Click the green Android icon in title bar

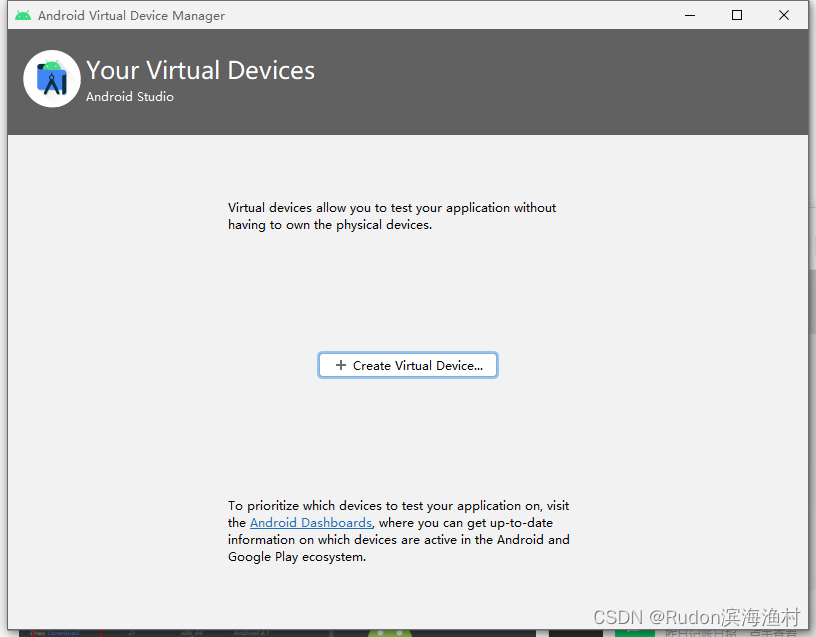(23, 15)
